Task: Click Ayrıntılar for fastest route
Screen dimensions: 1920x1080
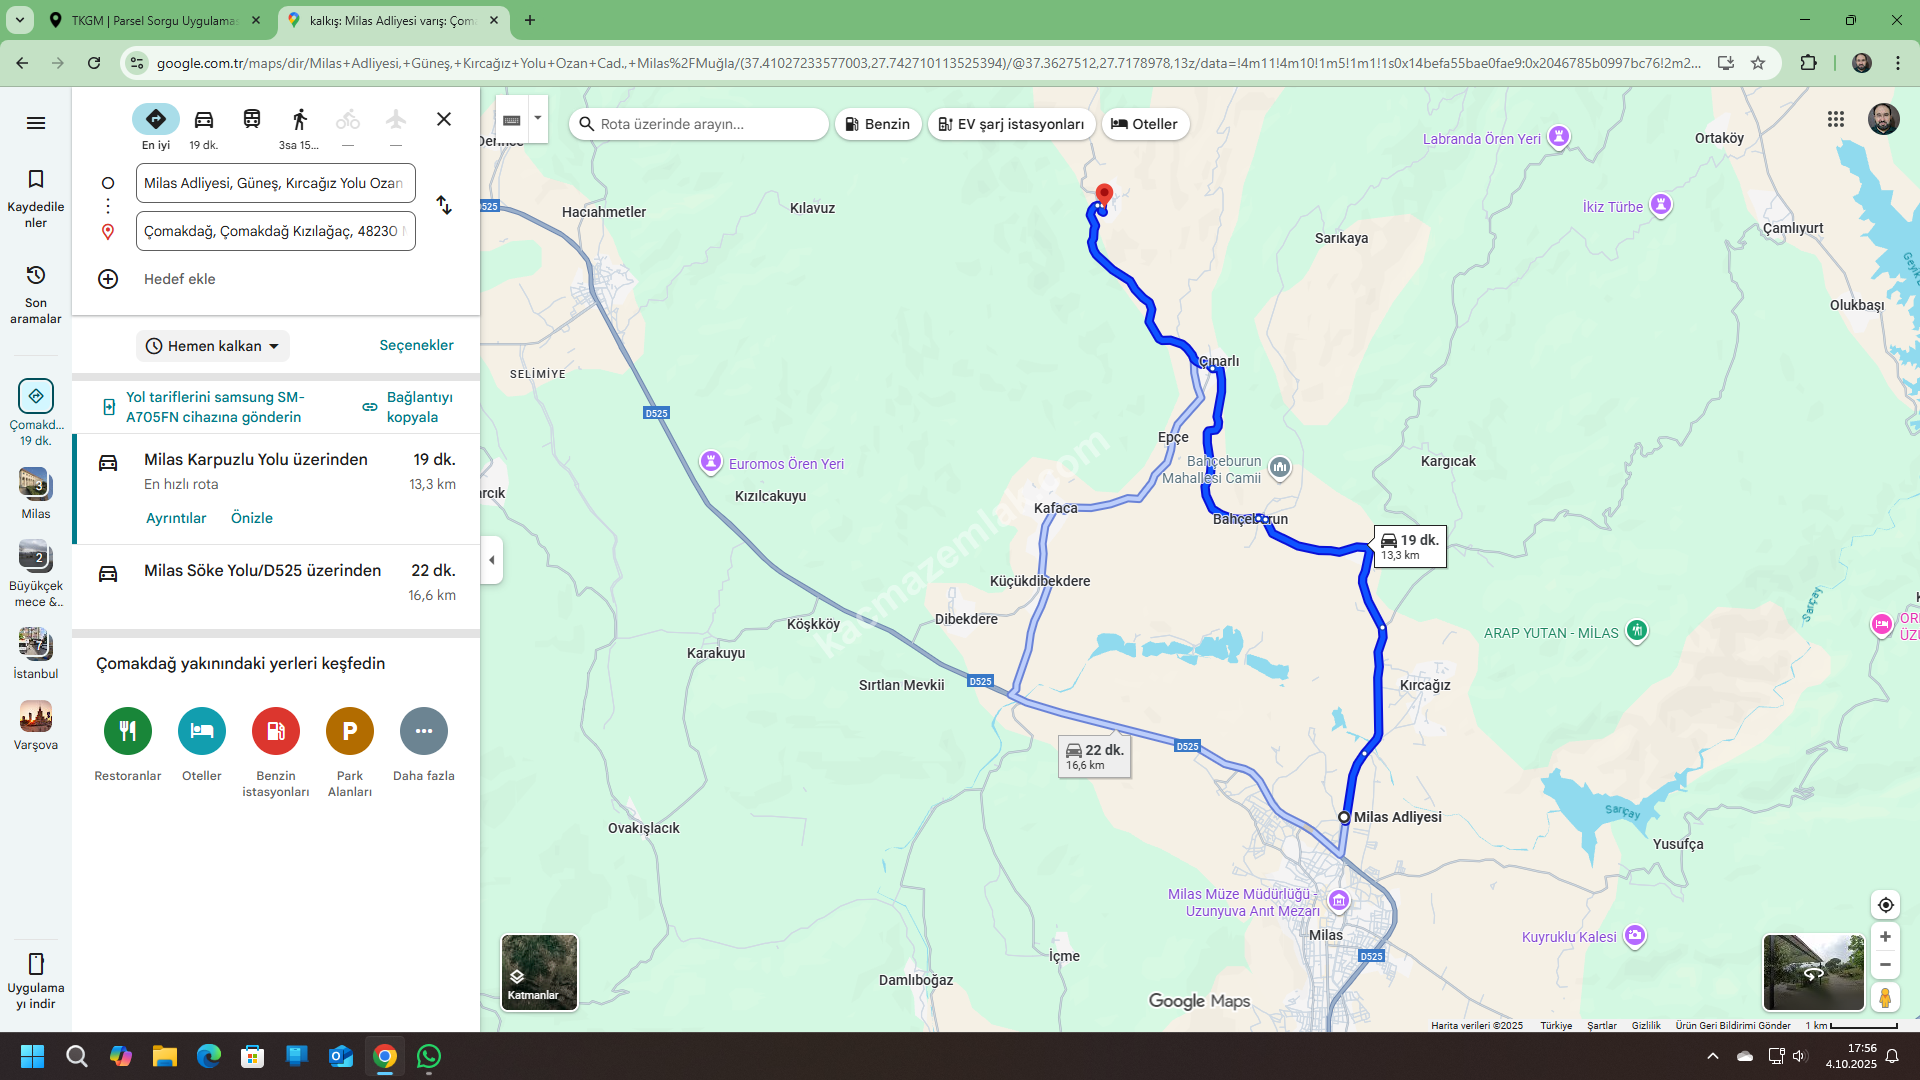Action: [176, 518]
